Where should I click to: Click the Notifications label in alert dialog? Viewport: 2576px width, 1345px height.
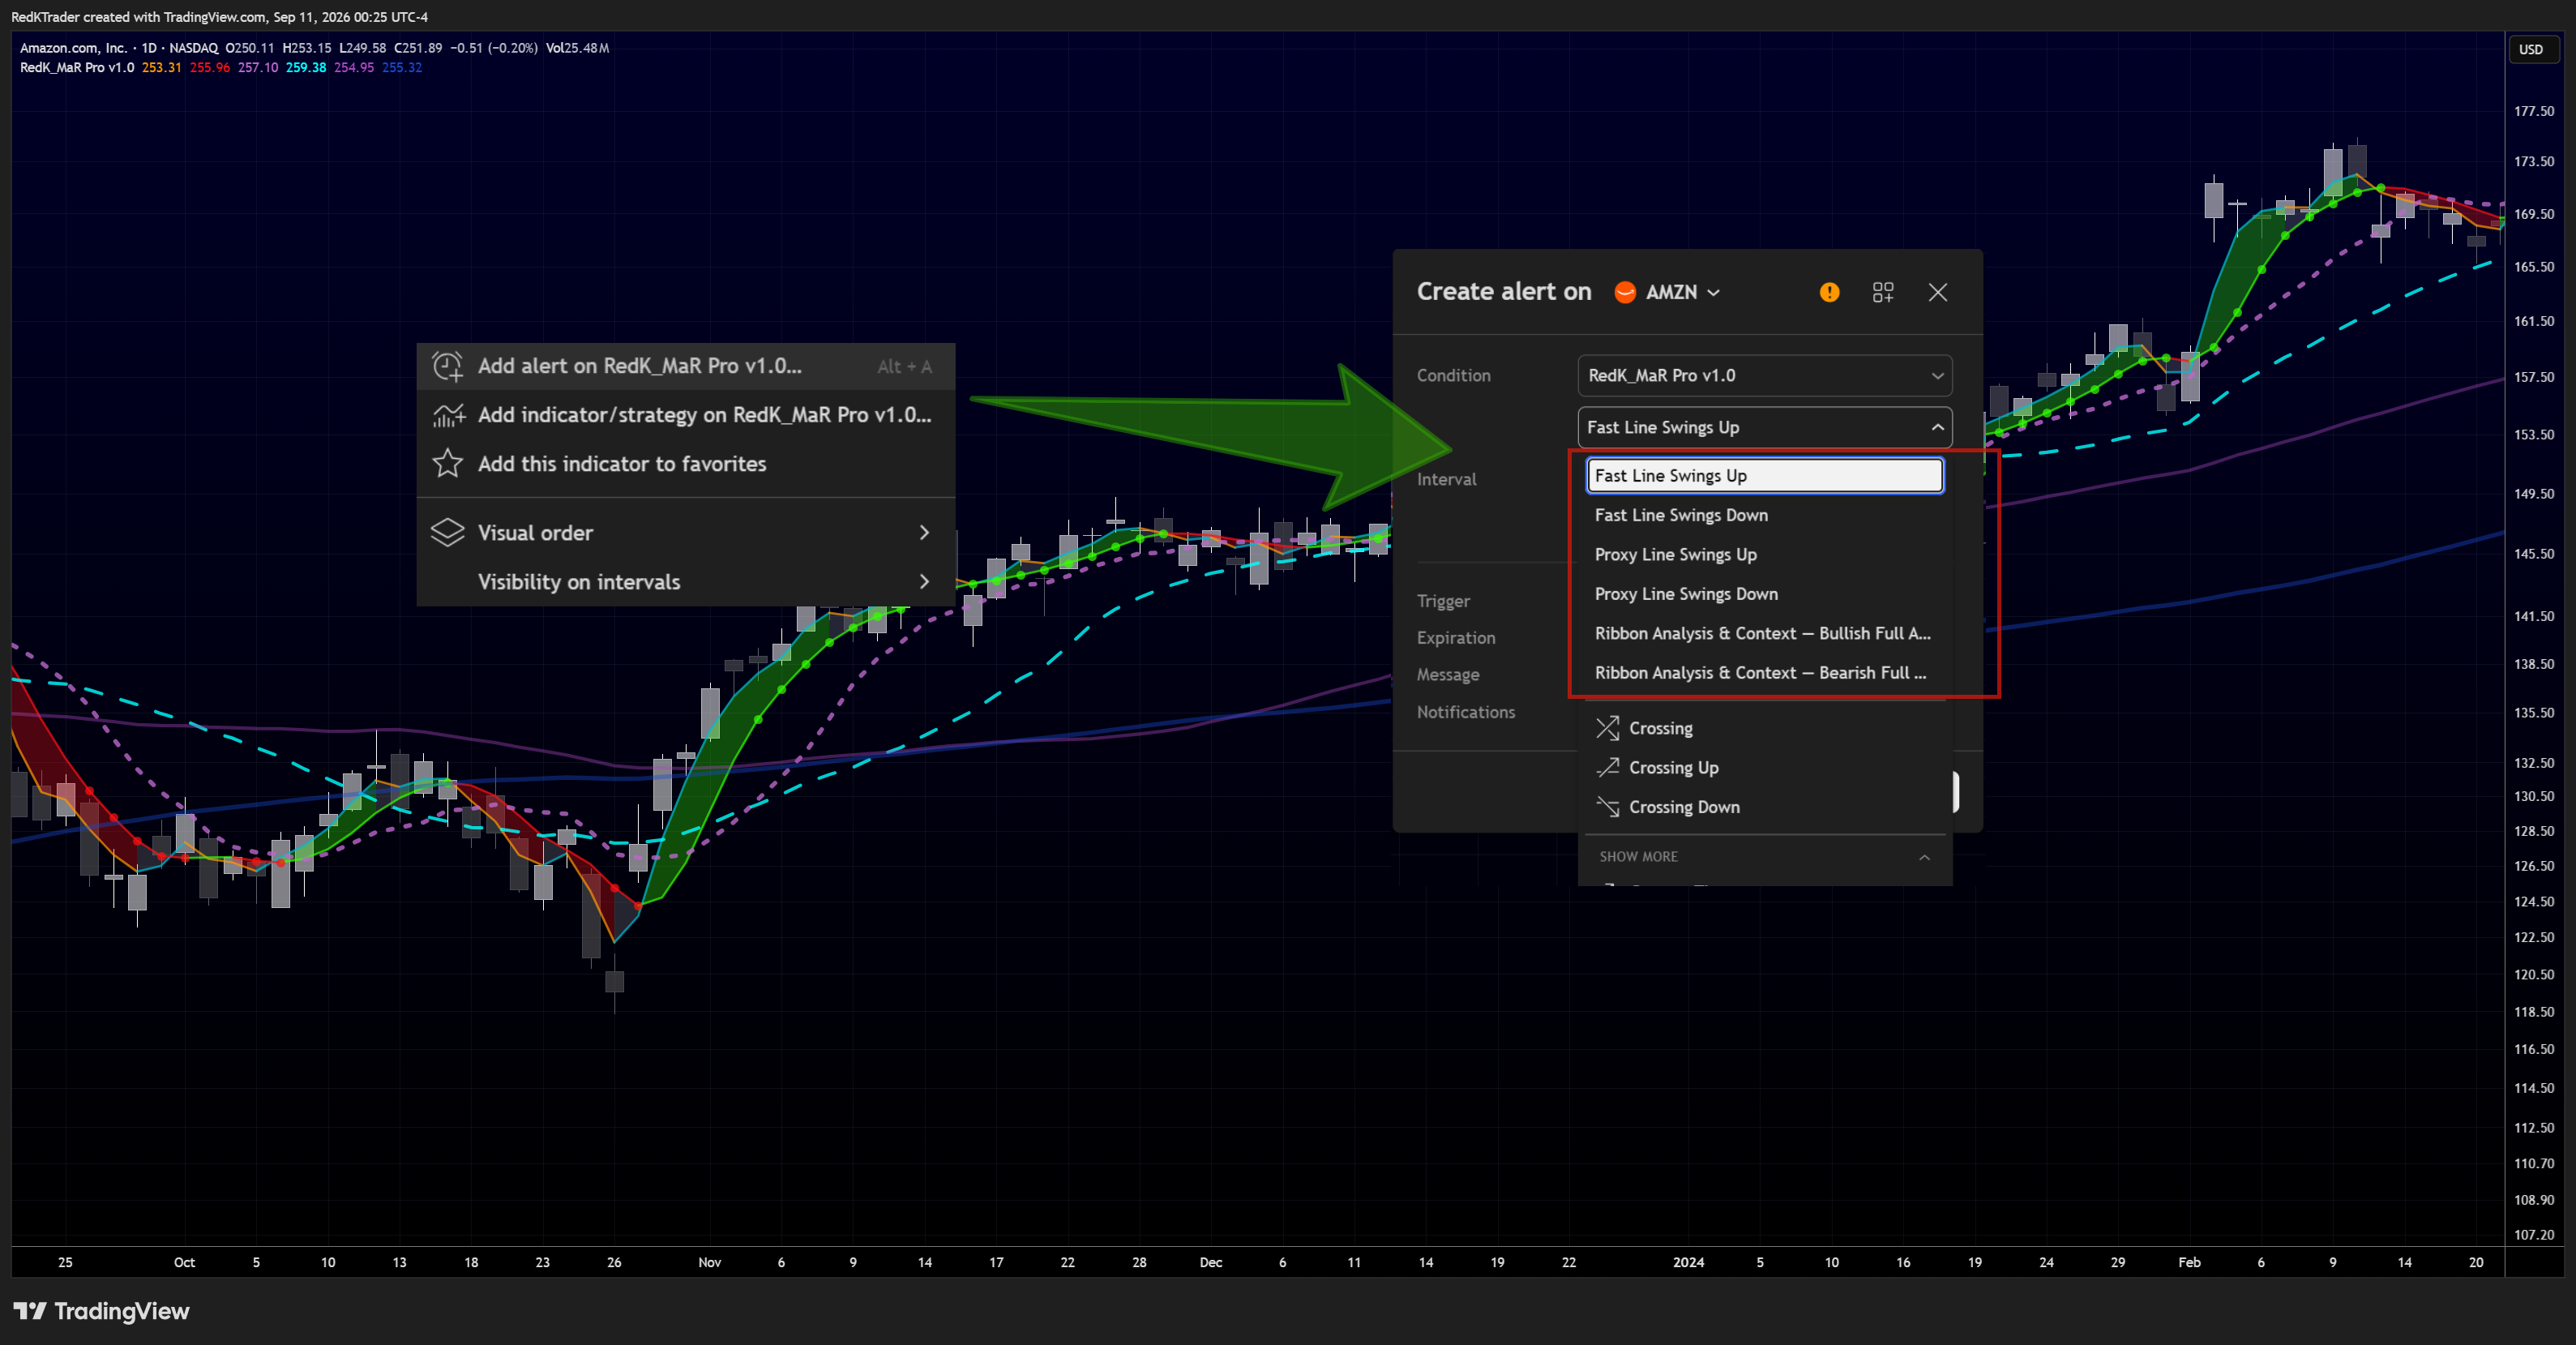click(1465, 712)
